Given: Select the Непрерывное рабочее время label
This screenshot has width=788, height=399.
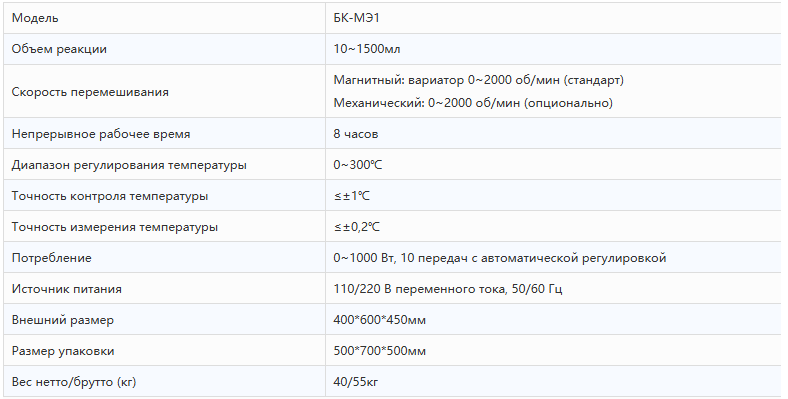Looking at the screenshot, I should pos(101,134).
